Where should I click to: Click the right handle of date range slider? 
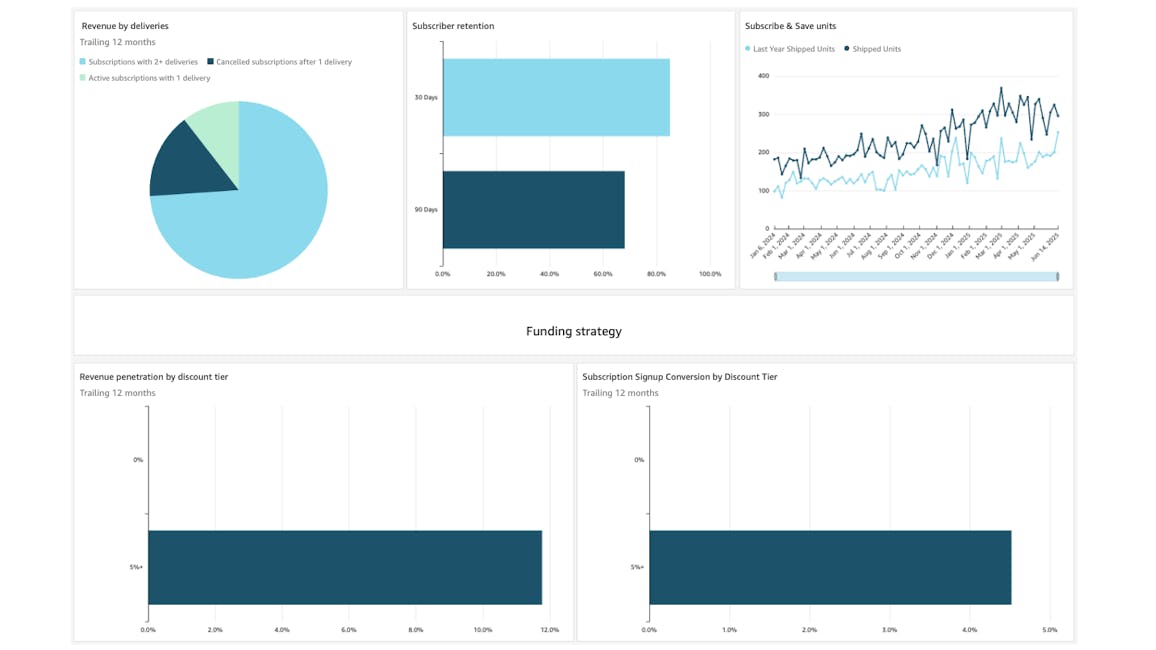click(1057, 276)
